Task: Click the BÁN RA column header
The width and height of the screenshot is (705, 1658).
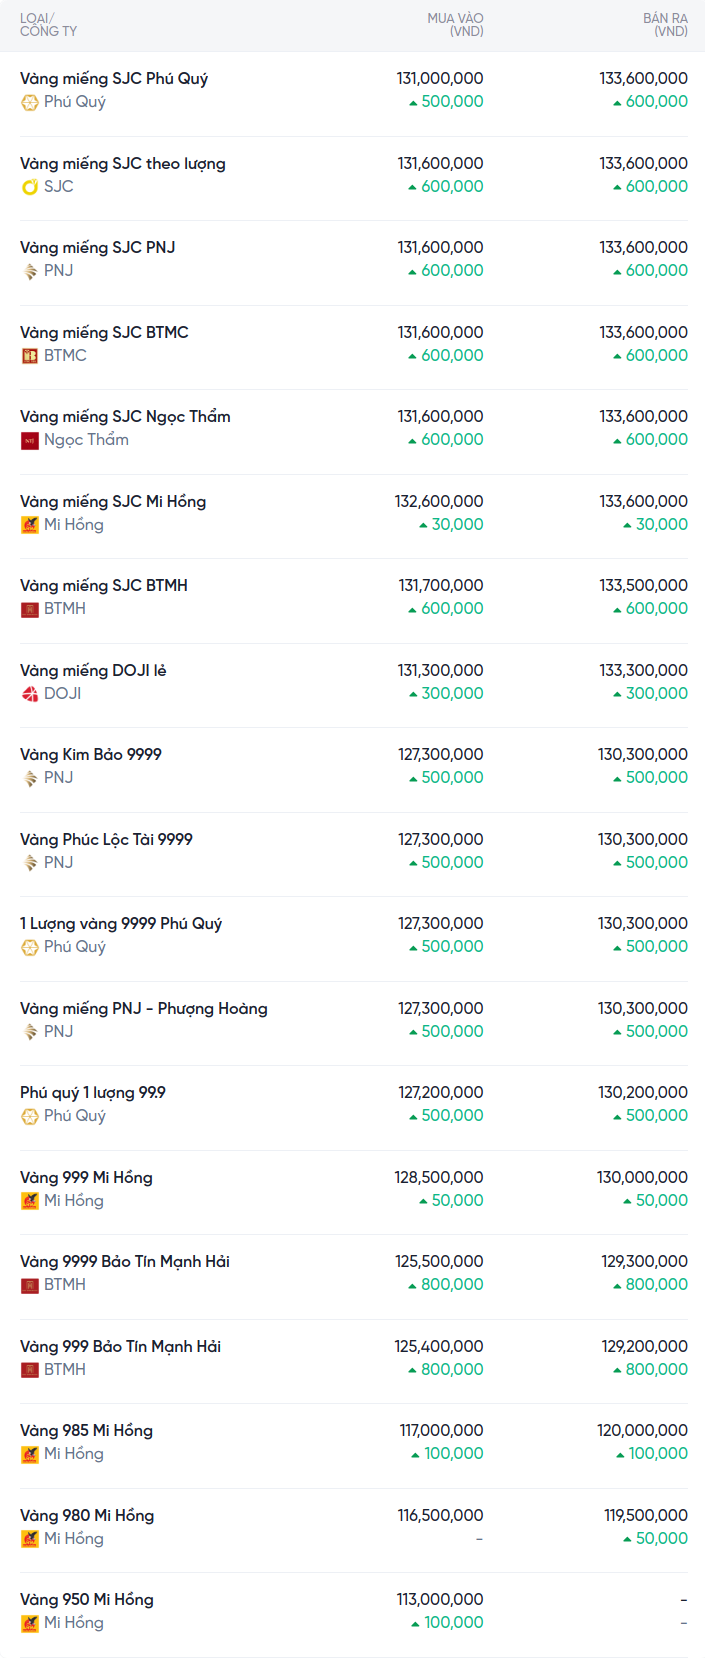Action: (x=665, y=25)
